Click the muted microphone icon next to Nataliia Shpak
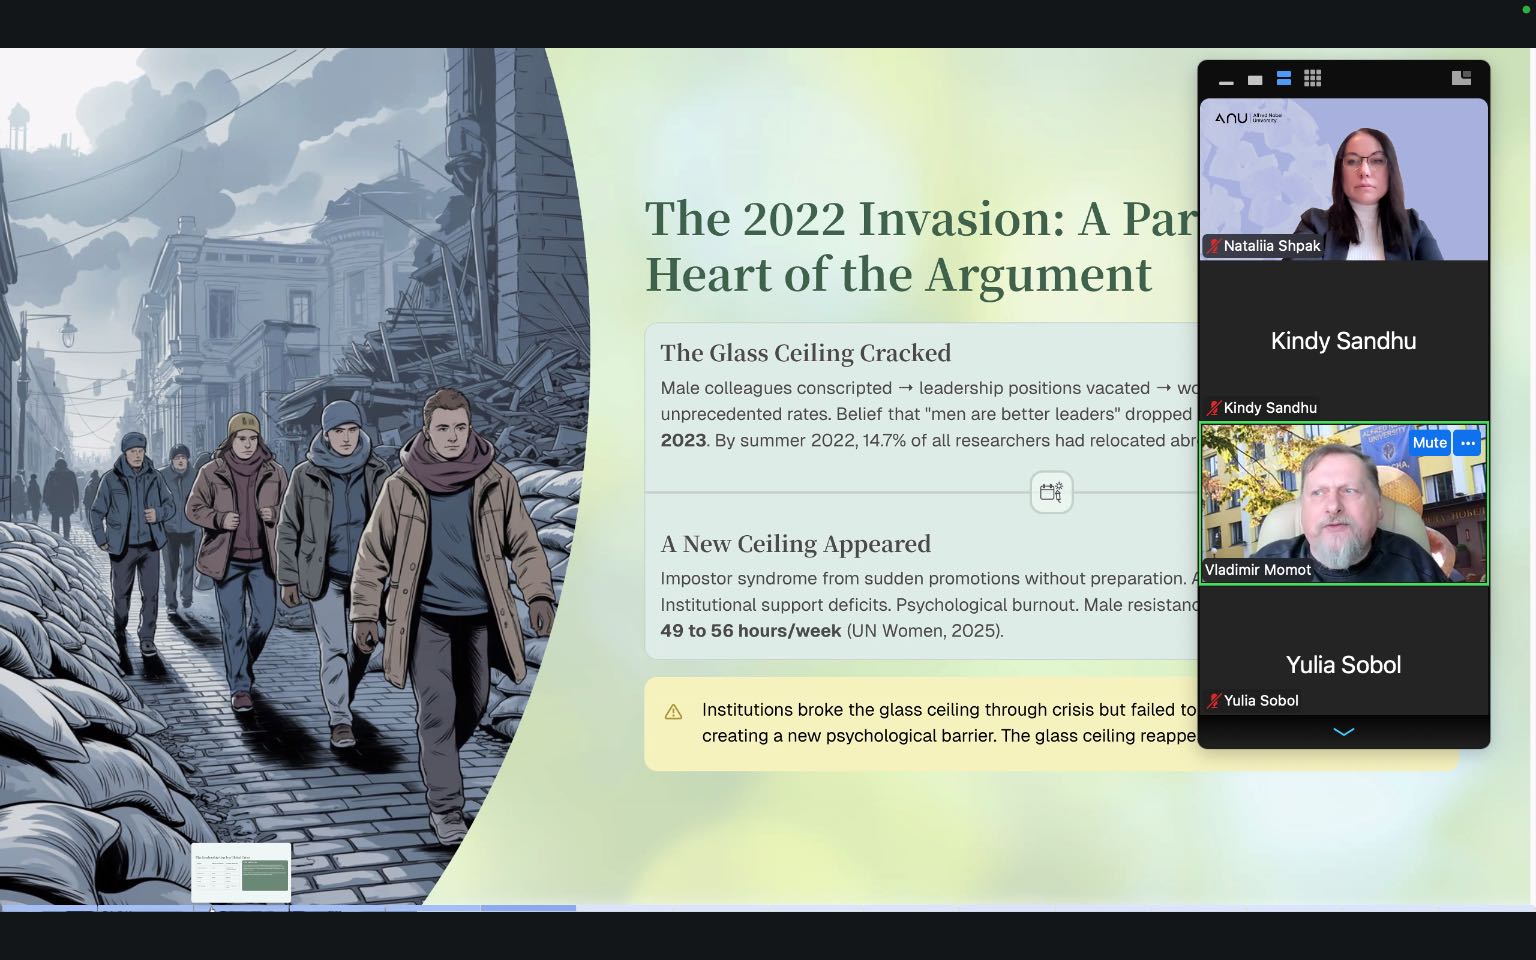1536x960 pixels. 1213,246
